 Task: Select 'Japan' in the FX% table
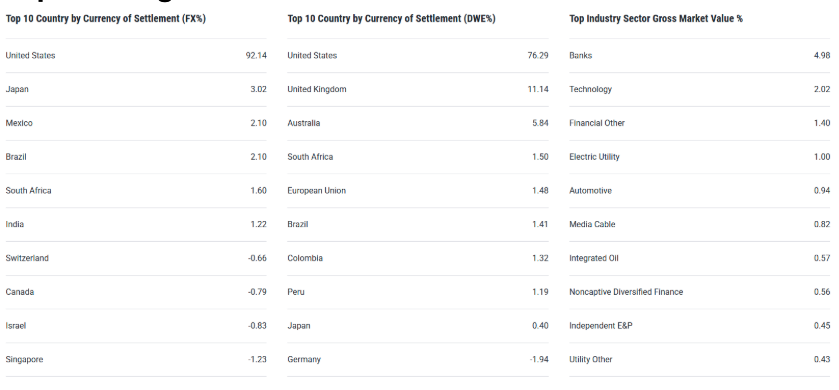17,89
